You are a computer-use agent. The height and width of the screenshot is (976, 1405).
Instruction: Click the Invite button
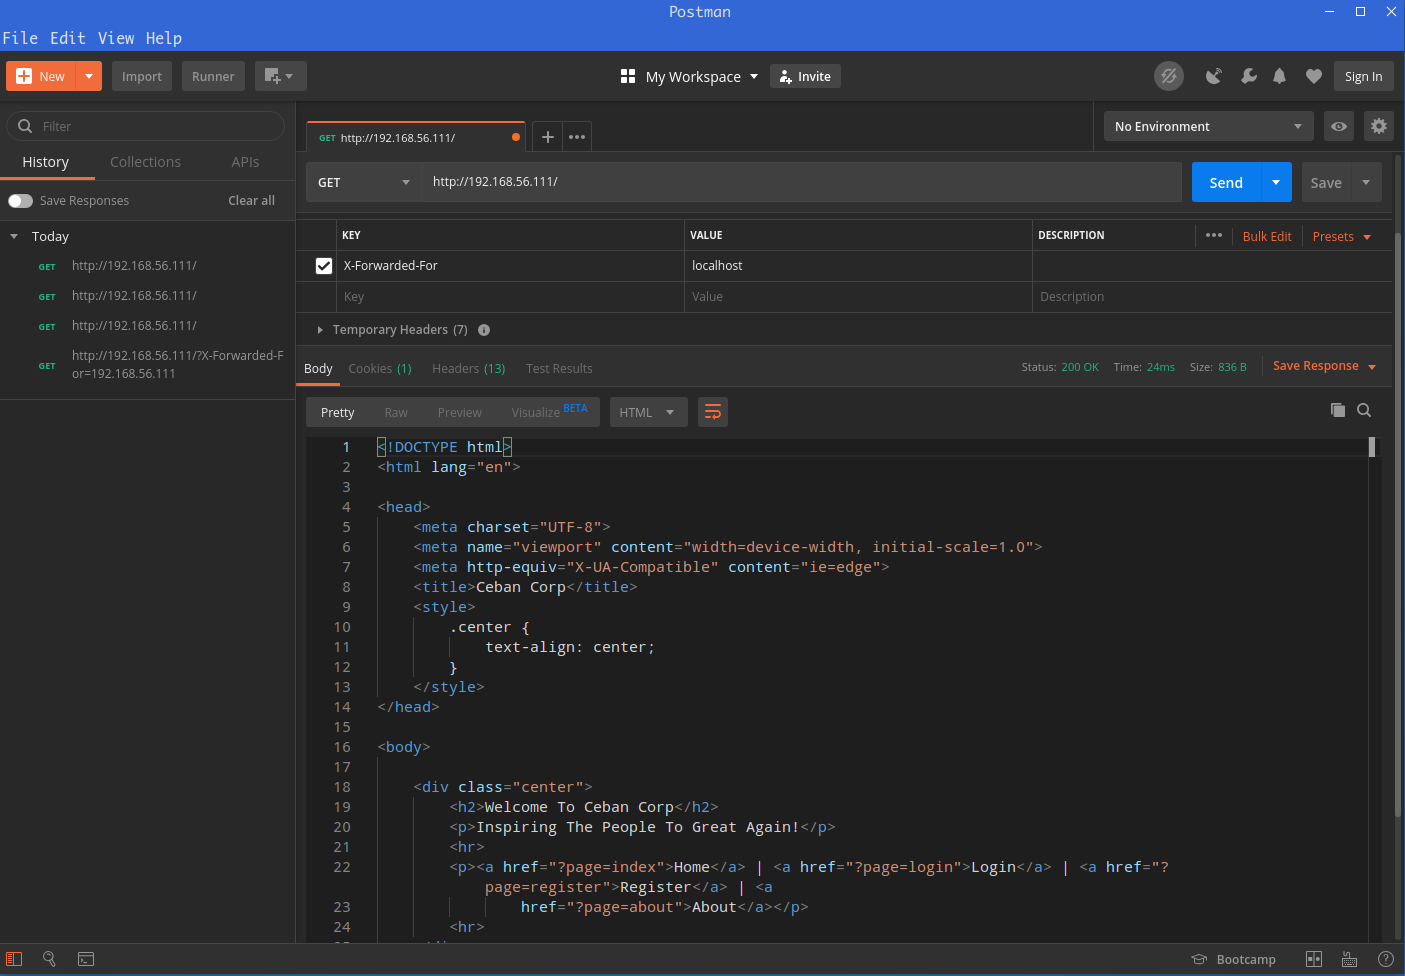click(x=805, y=76)
